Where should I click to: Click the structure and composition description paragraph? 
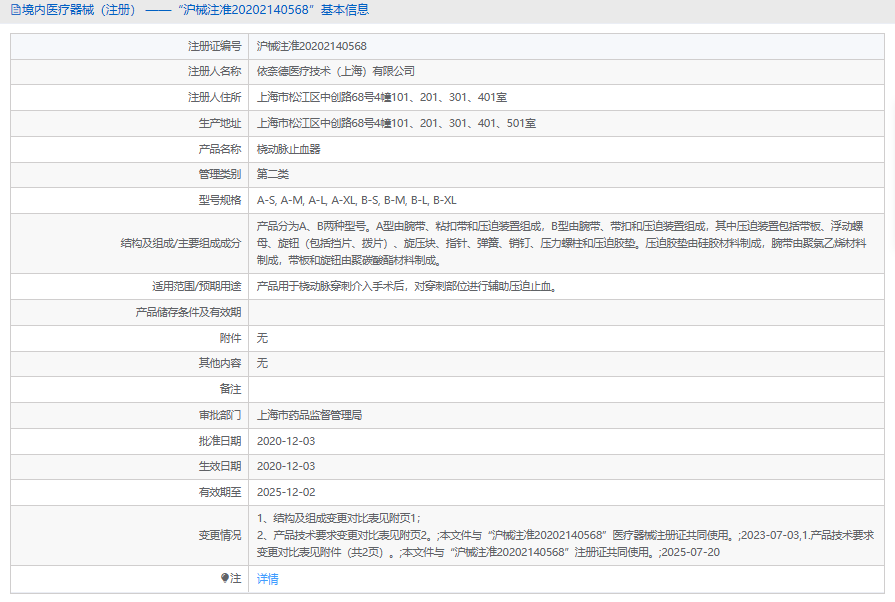click(x=560, y=243)
